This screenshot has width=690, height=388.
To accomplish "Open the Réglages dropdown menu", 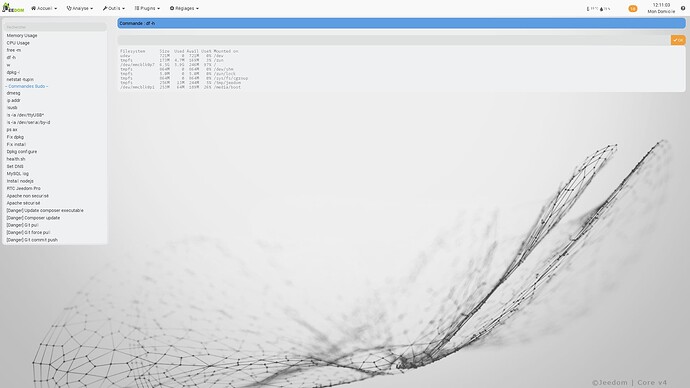I will click(x=184, y=8).
